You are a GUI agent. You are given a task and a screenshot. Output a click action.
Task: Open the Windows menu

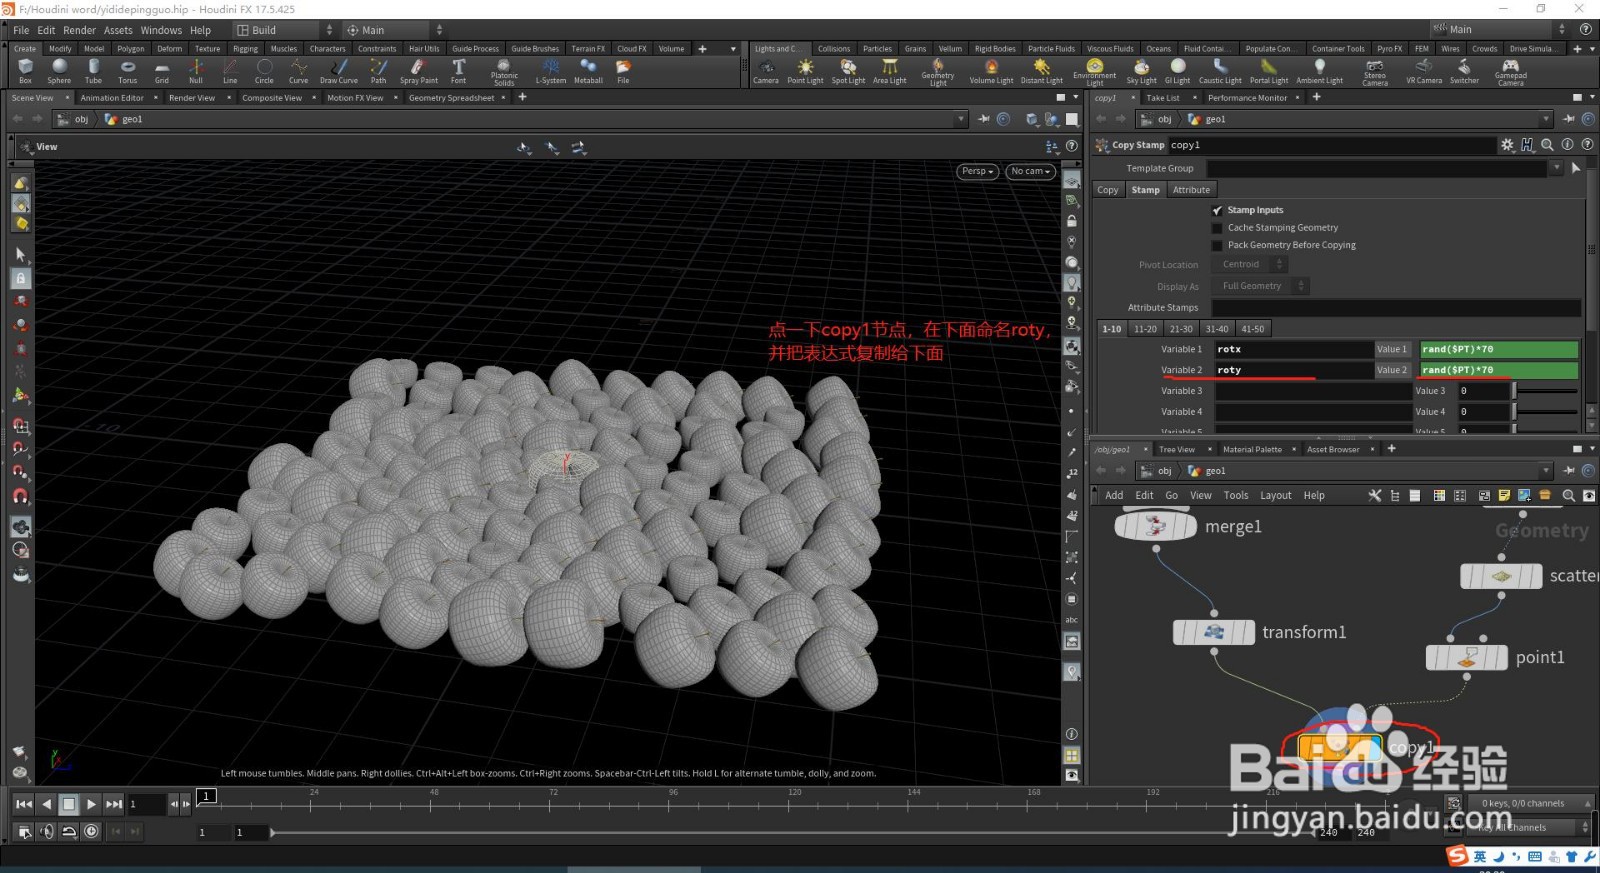tap(161, 30)
